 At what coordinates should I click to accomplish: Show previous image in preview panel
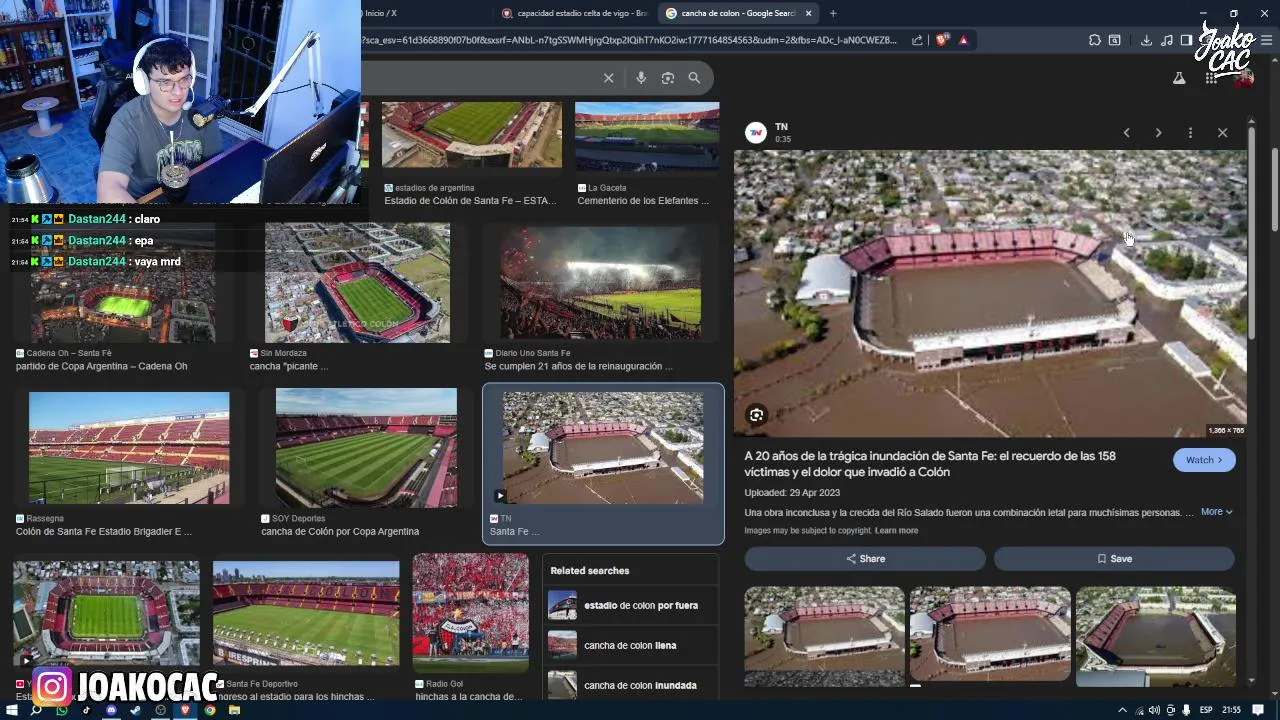pyautogui.click(x=1126, y=132)
